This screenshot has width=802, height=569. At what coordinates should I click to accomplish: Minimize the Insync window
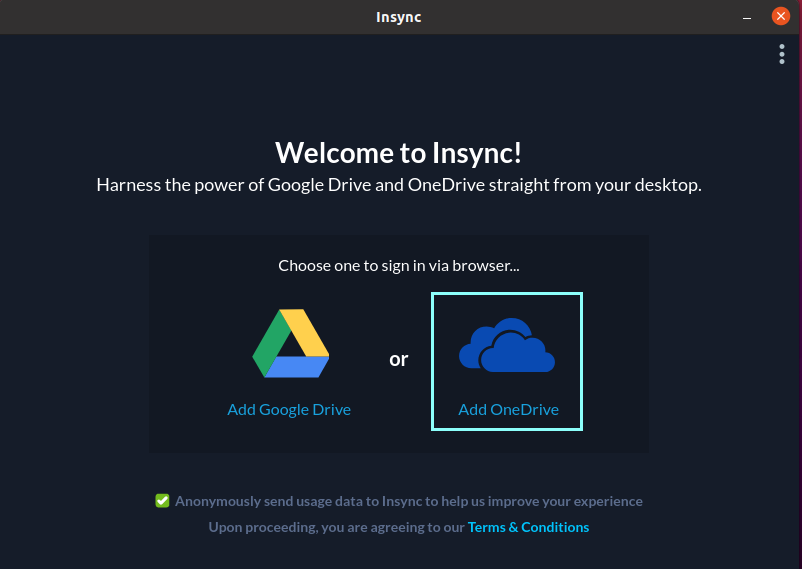point(747,17)
